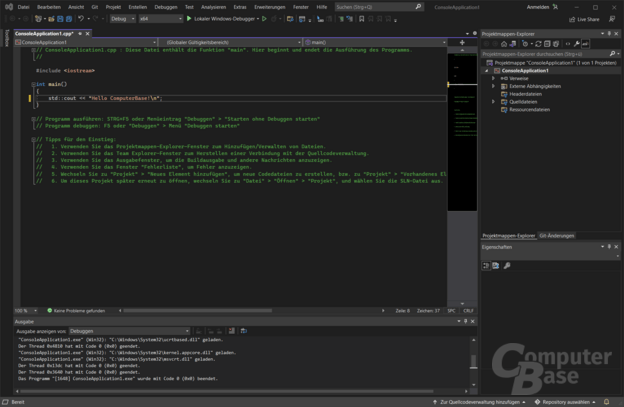
Task: Pin the ConsoleApplication1.cpp tab
Action: [x=80, y=34]
